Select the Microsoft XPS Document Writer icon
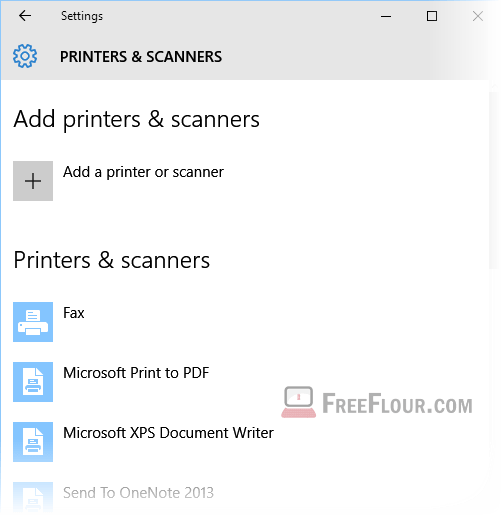Image resolution: width=502 pixels, height=516 pixels. click(x=33, y=442)
